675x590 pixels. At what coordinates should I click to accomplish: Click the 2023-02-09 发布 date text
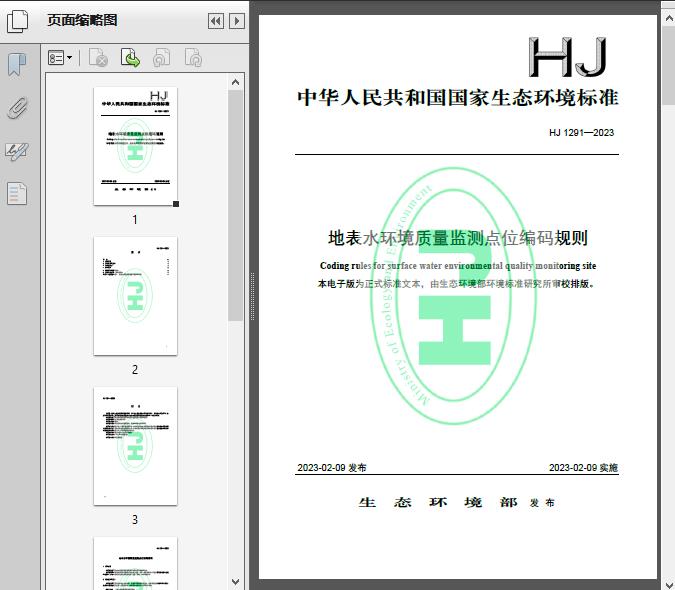point(332,468)
